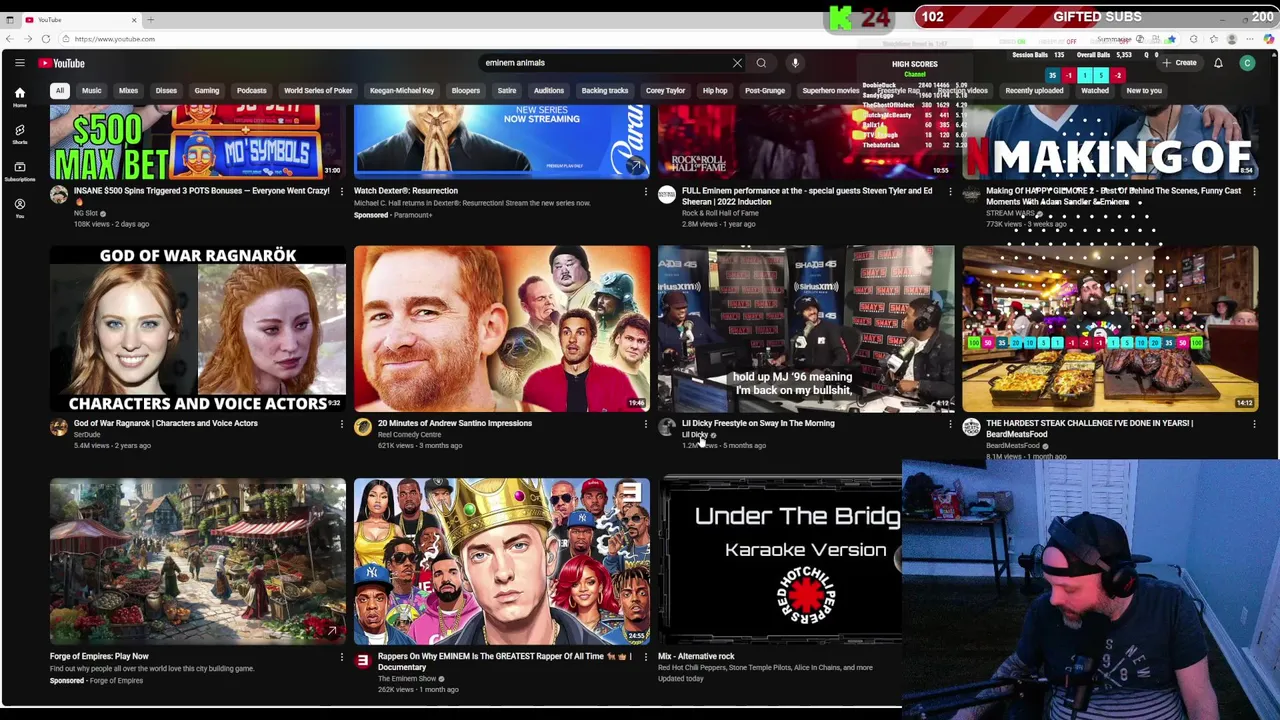
Task: Select the Post-Grunge filter chip
Action: click(x=764, y=91)
